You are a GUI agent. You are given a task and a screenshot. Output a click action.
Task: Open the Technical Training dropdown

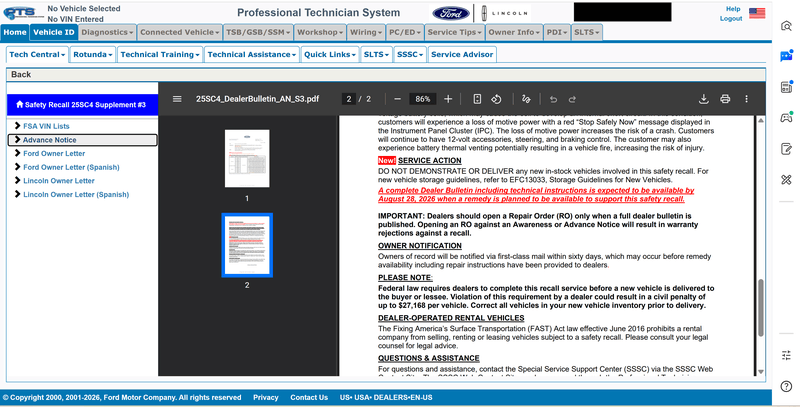[x=160, y=55]
